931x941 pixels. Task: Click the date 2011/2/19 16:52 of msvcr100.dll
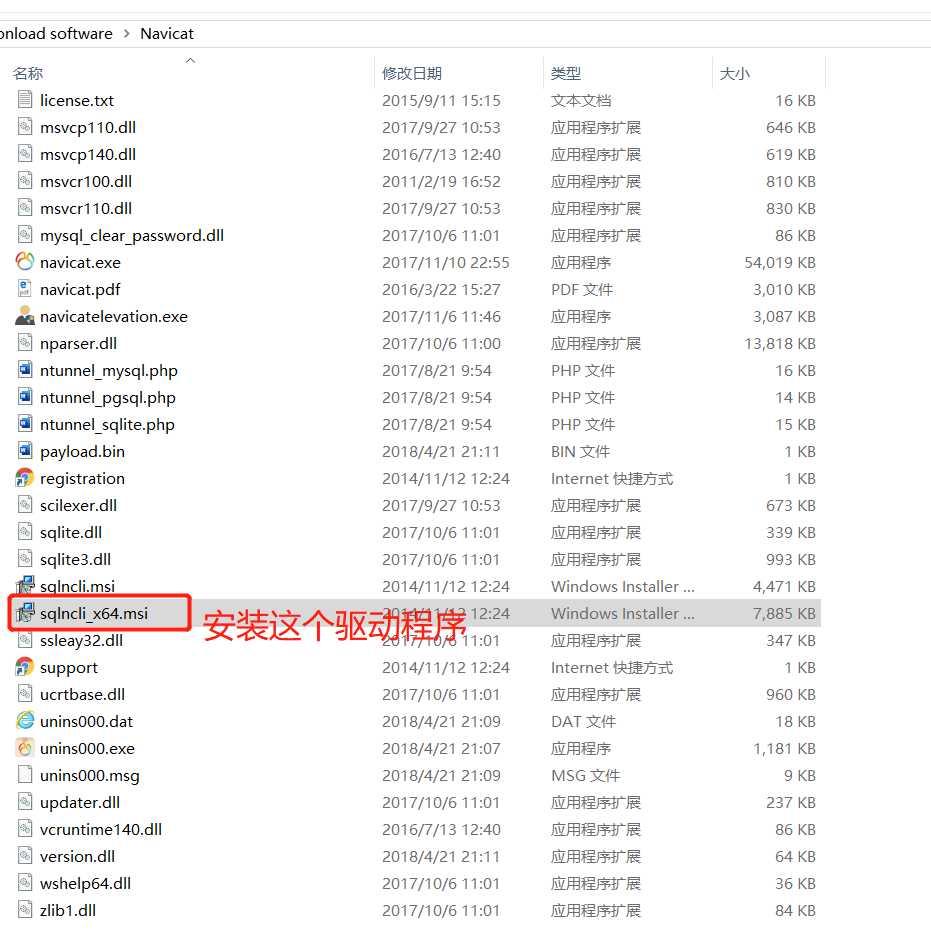click(441, 181)
